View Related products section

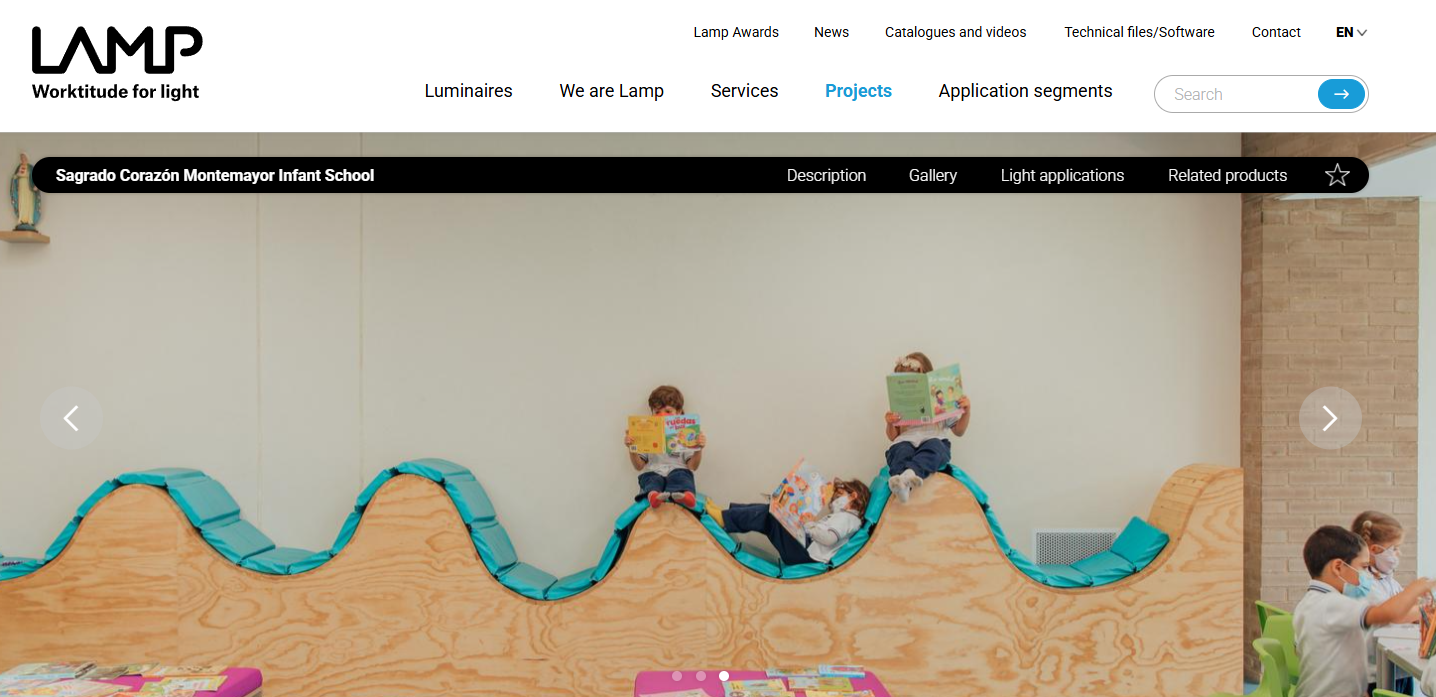1227,175
